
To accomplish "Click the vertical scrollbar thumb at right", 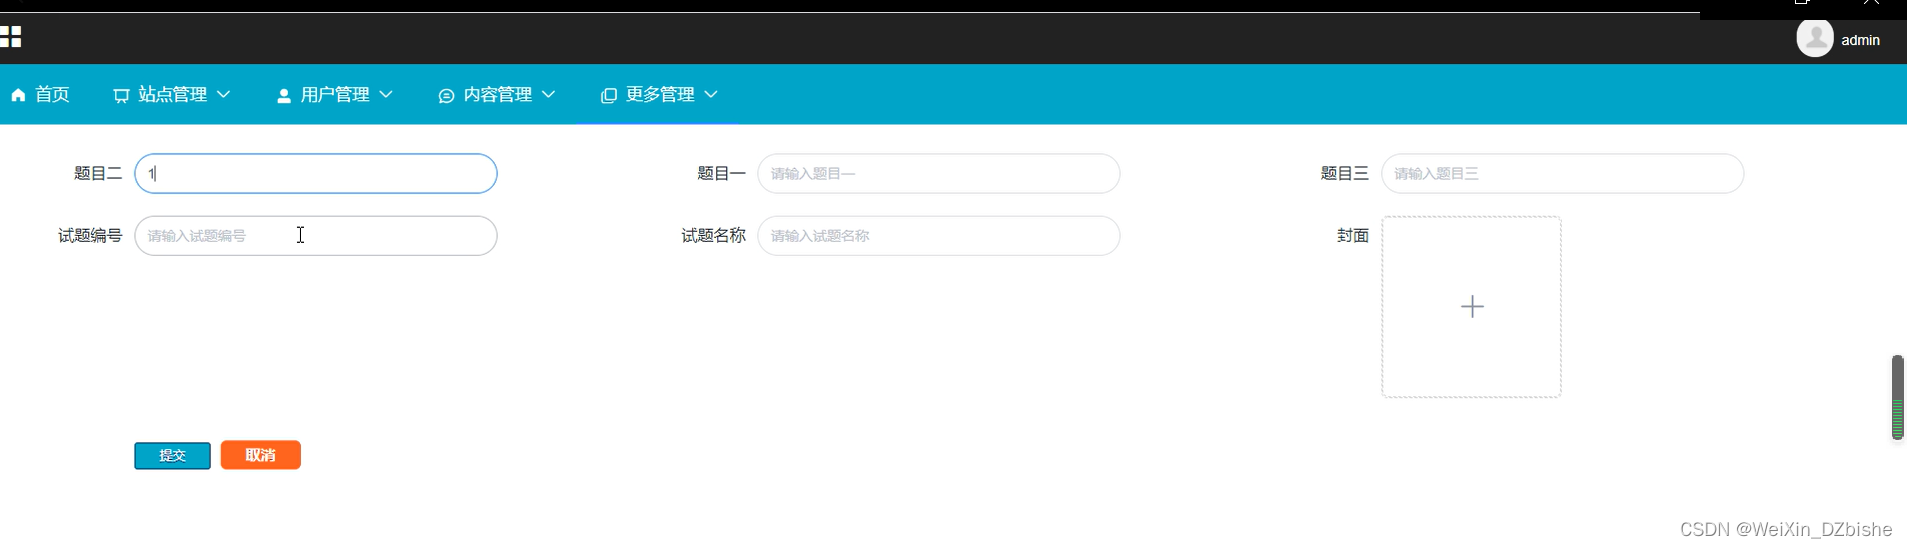I will point(1897,397).
